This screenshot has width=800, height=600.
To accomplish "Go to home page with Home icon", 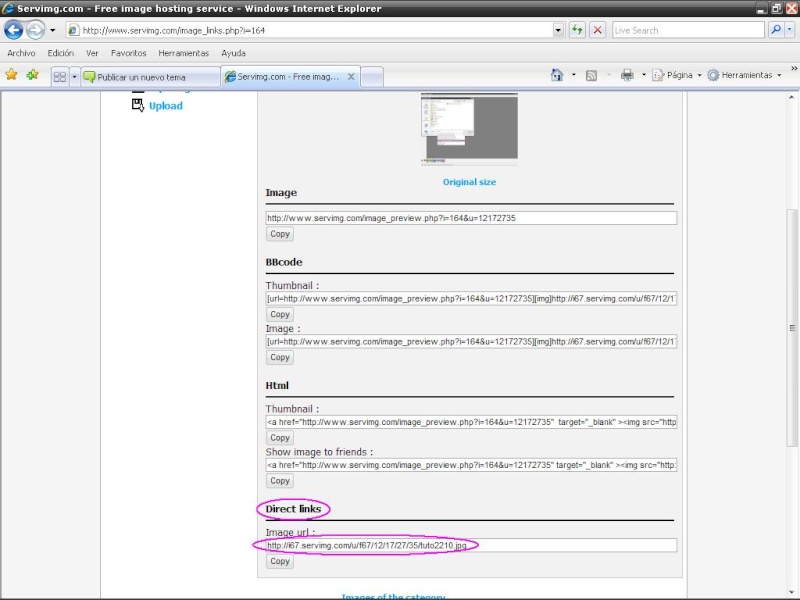I will (x=557, y=75).
